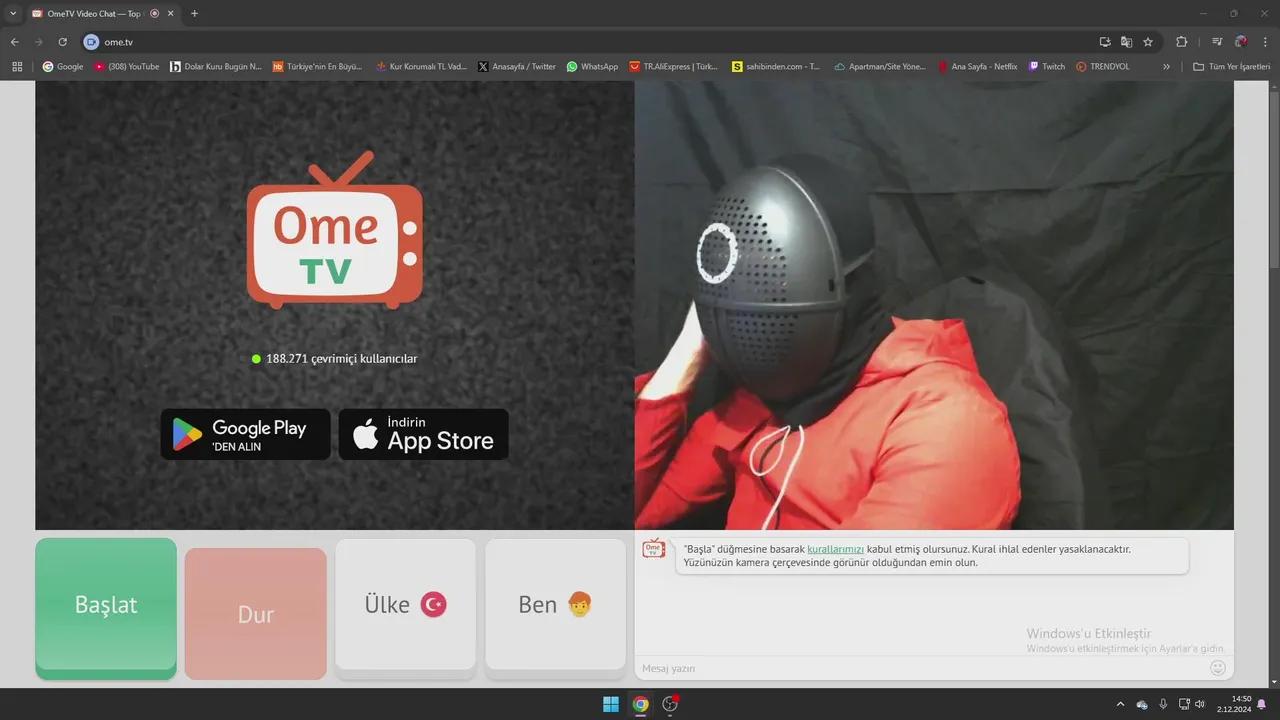
Task: Open the Dolar Kuru Bugün bookmark
Action: coord(215,67)
